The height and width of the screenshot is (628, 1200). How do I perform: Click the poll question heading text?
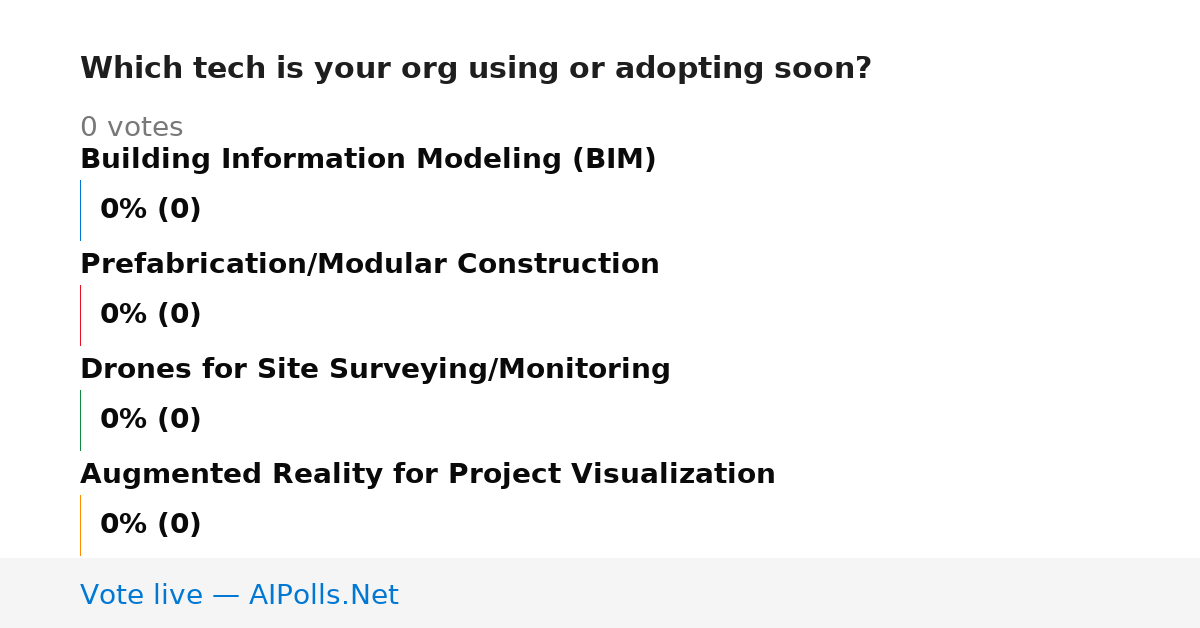pyautogui.click(x=476, y=69)
